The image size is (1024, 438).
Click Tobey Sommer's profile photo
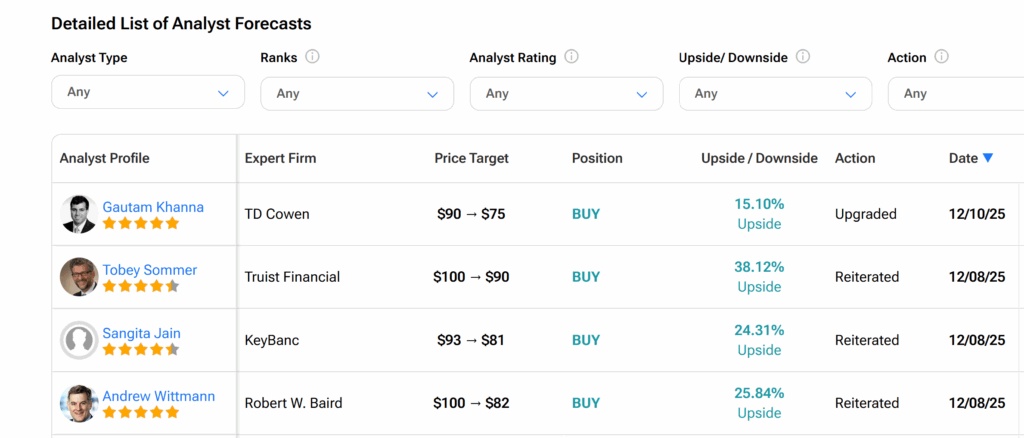pos(78,277)
